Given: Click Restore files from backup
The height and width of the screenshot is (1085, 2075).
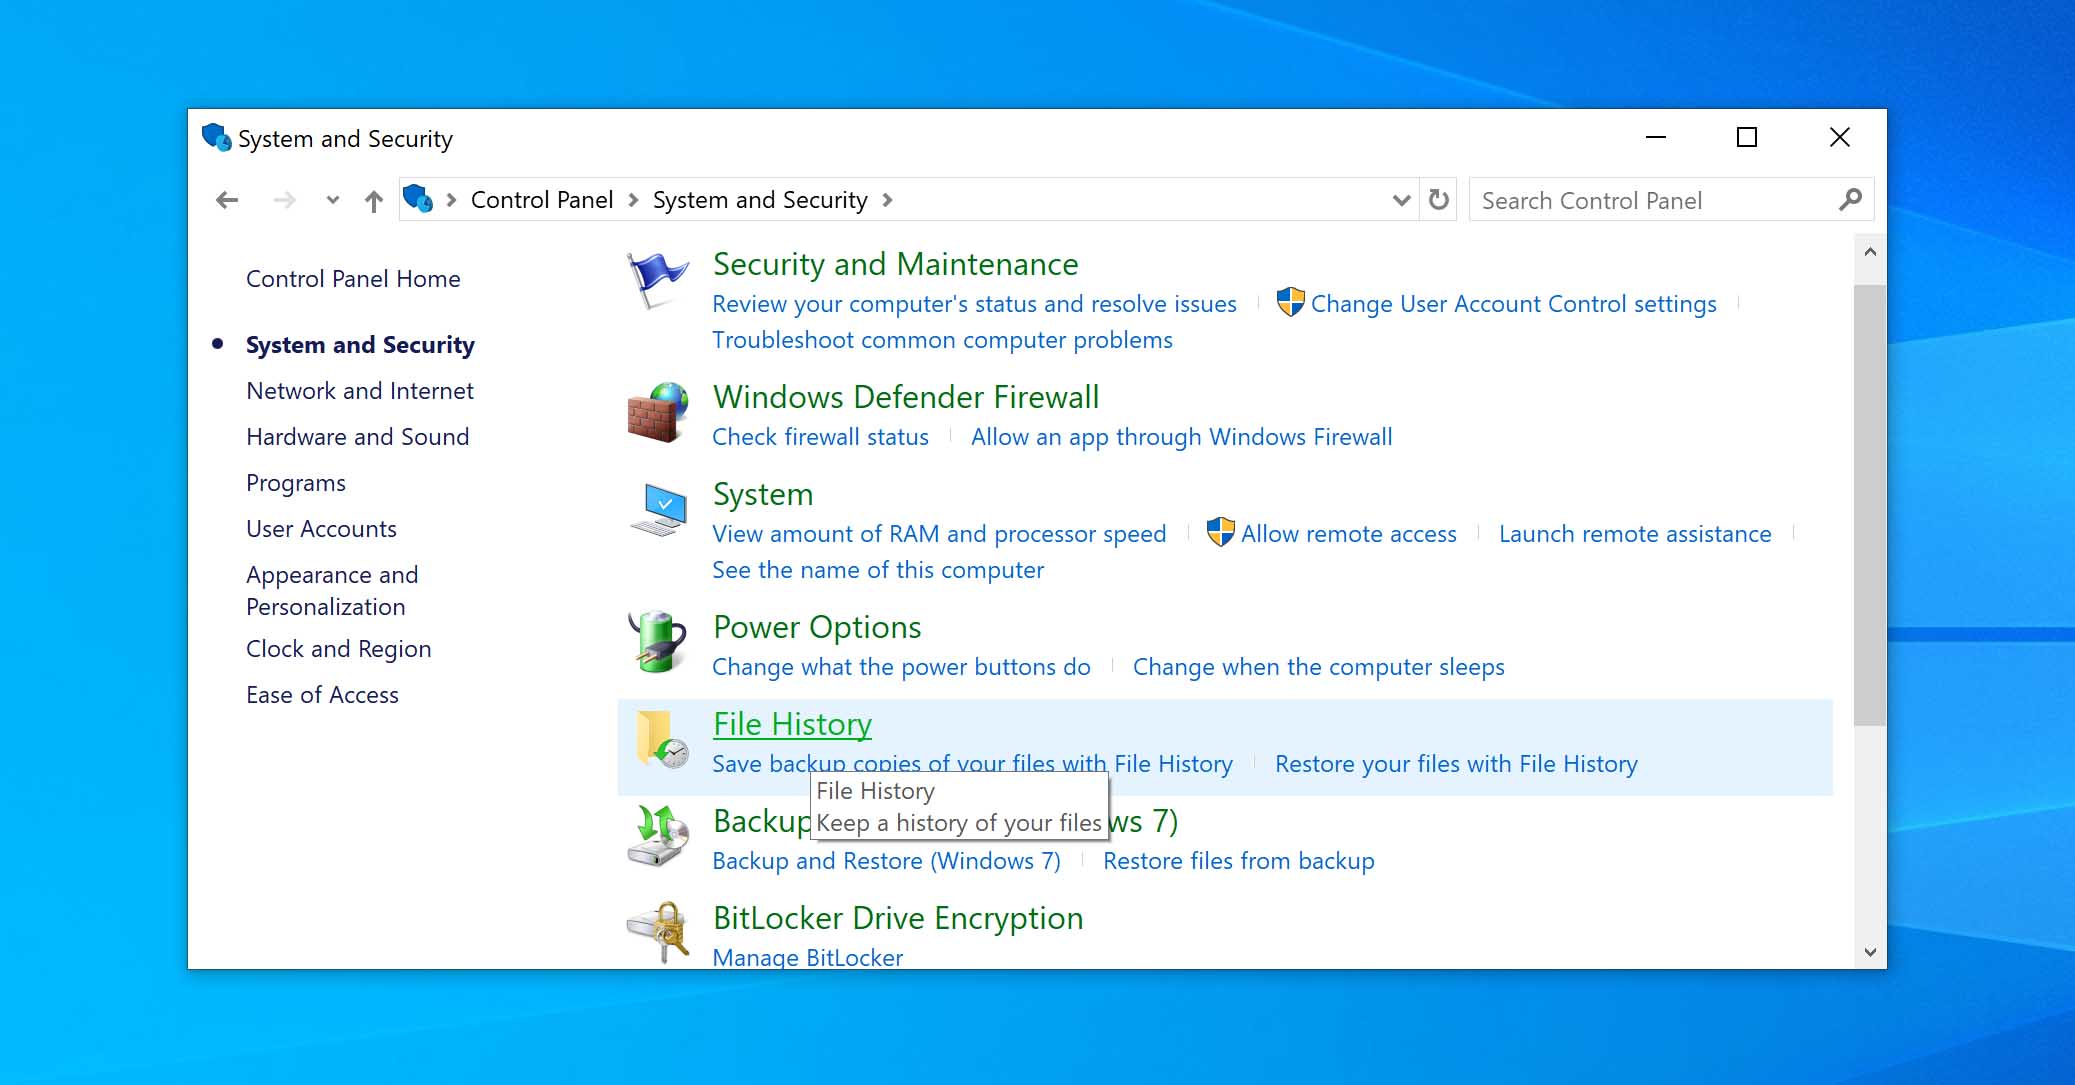Looking at the screenshot, I should click(1238, 861).
